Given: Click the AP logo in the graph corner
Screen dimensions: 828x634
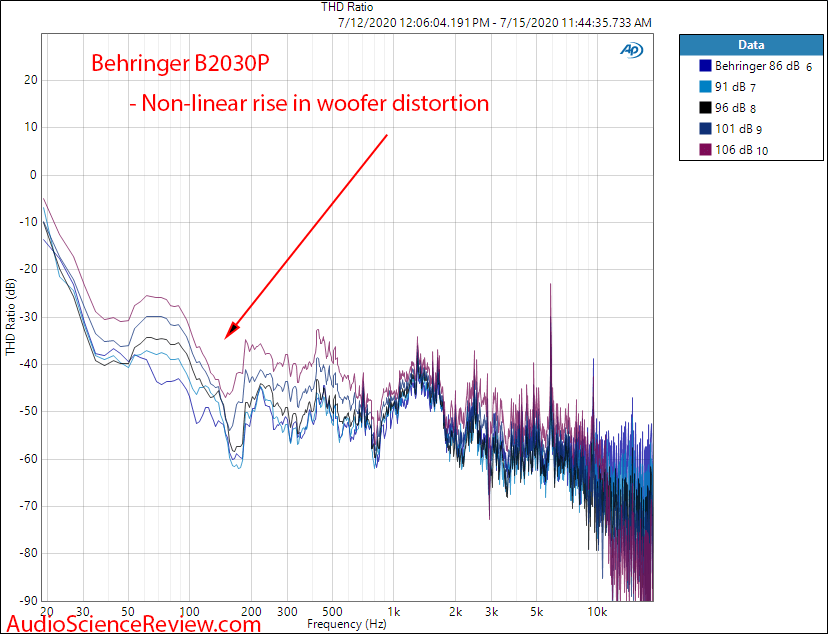Looking at the screenshot, I should (632, 50).
